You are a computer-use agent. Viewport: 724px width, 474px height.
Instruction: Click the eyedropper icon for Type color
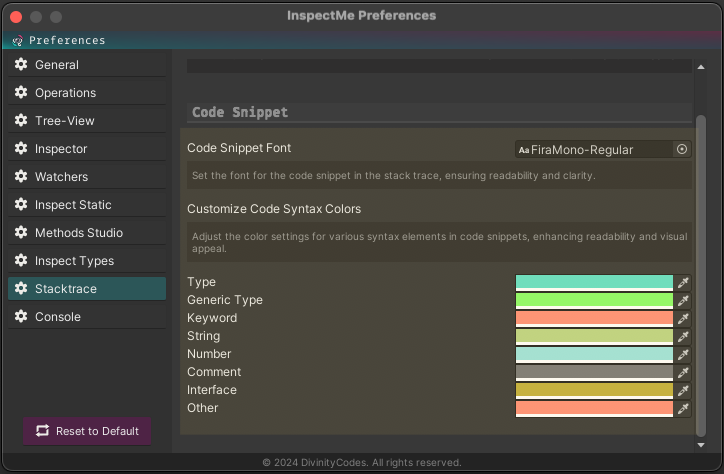click(x=683, y=282)
